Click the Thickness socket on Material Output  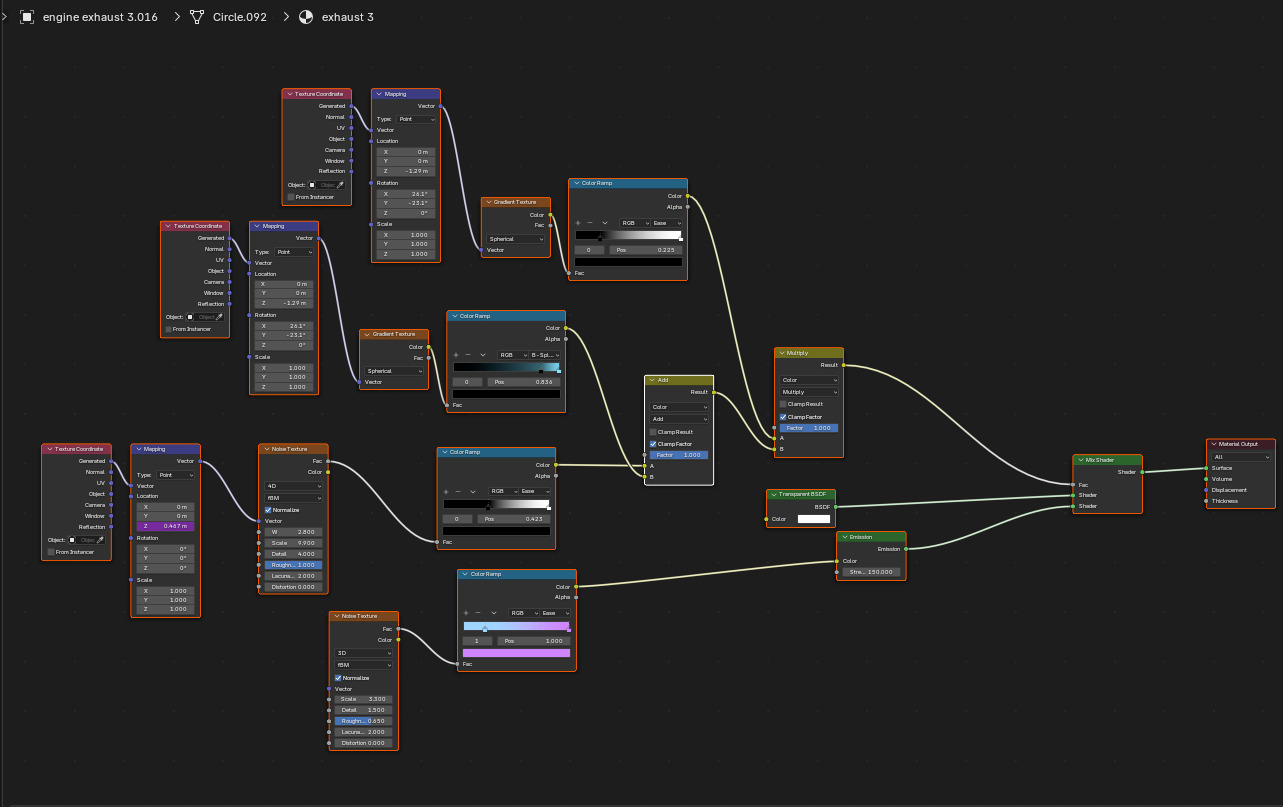(x=1207, y=501)
